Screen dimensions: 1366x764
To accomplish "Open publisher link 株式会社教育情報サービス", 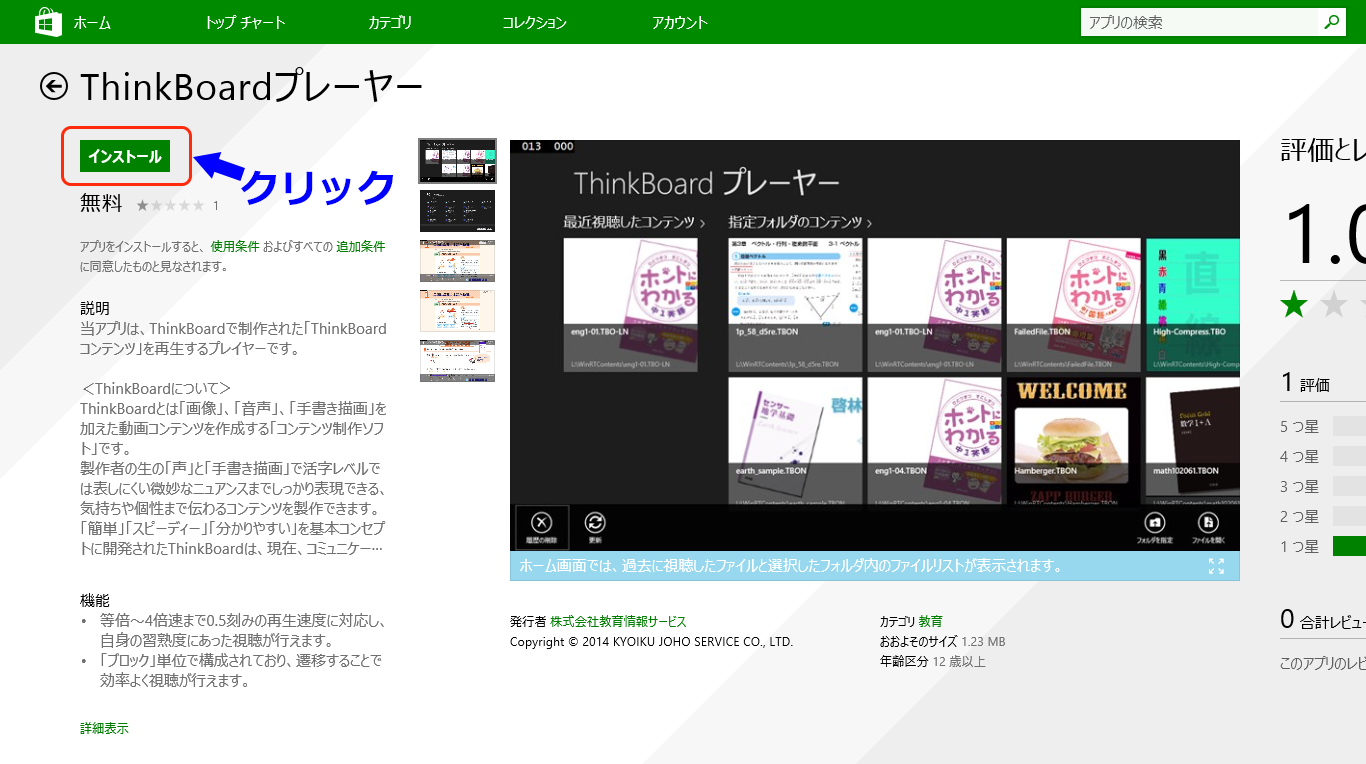I will tap(618, 621).
